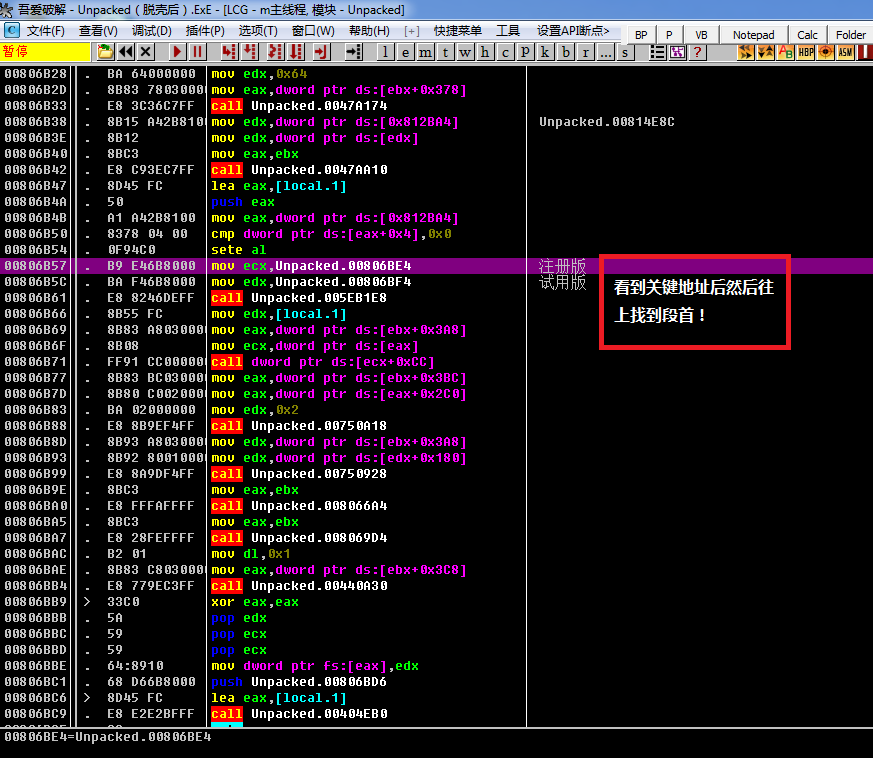The image size is (873, 758).
Task: Open appearance options purple grid icon
Action: click(678, 52)
